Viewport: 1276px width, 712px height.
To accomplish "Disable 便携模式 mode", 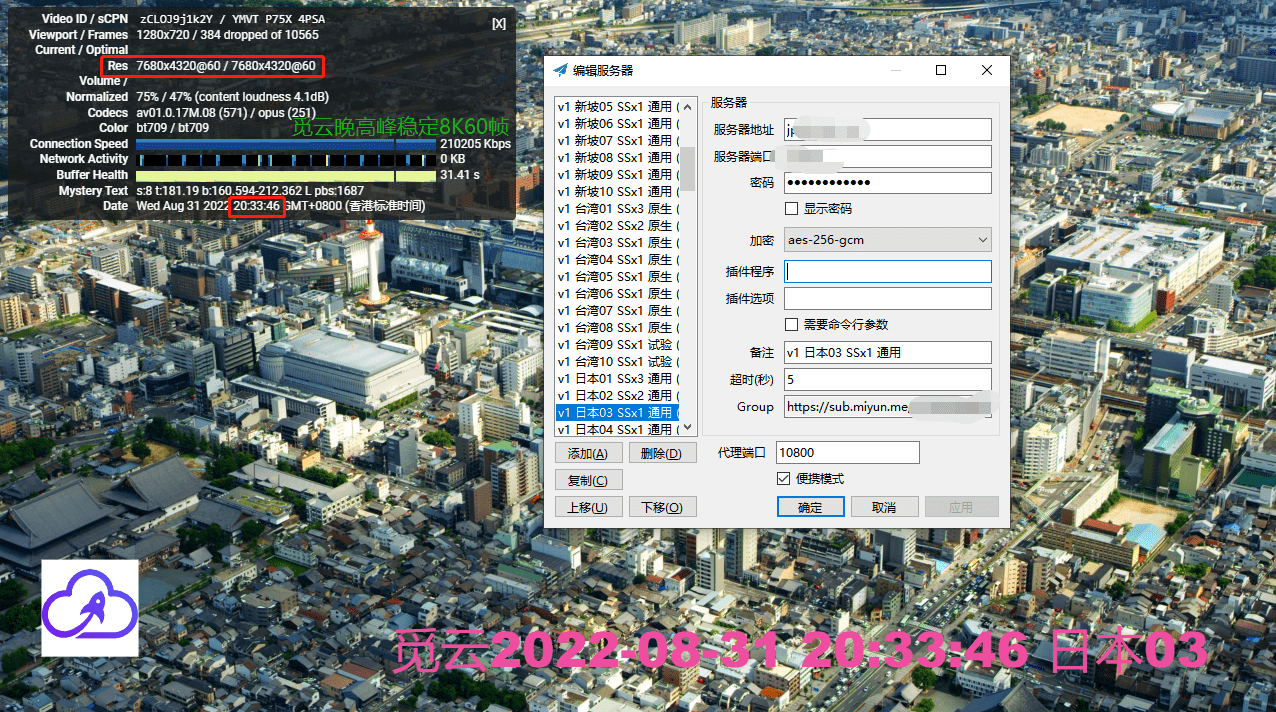I will pos(783,478).
